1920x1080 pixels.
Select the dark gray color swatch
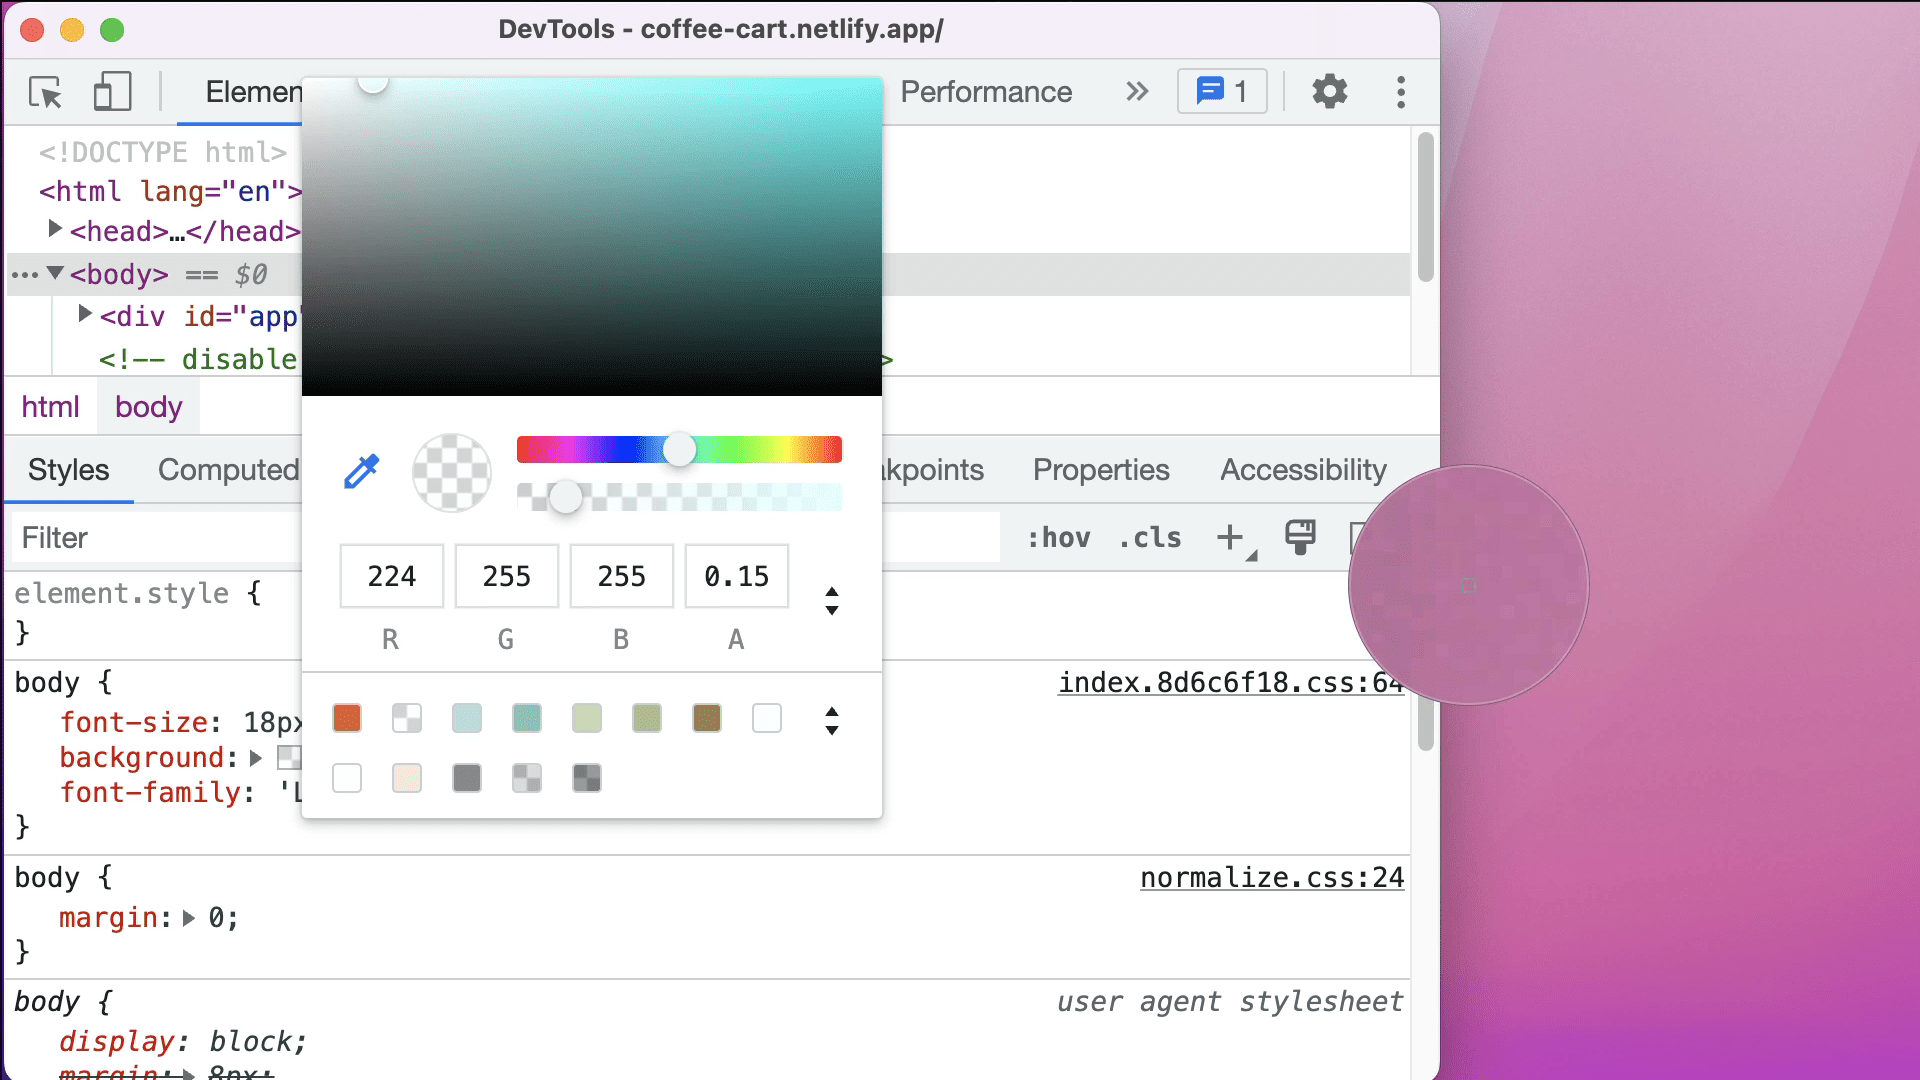(468, 777)
